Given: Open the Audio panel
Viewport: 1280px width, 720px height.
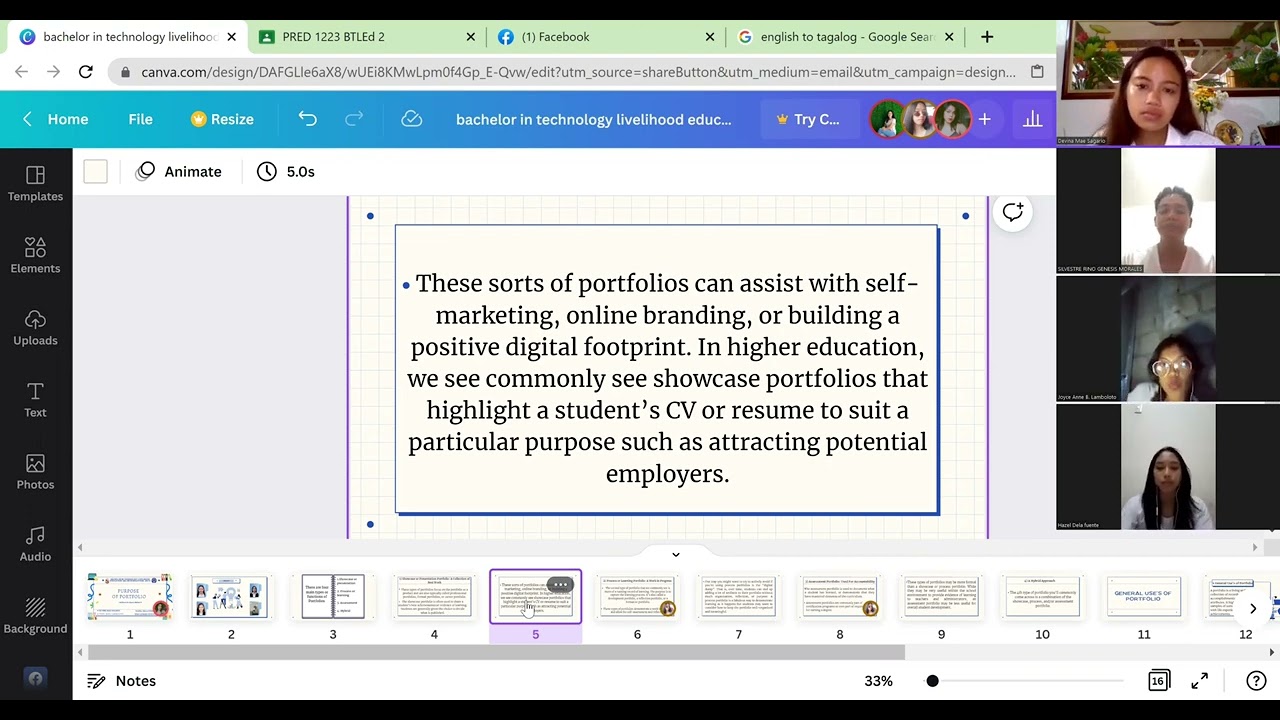Looking at the screenshot, I should tap(35, 544).
